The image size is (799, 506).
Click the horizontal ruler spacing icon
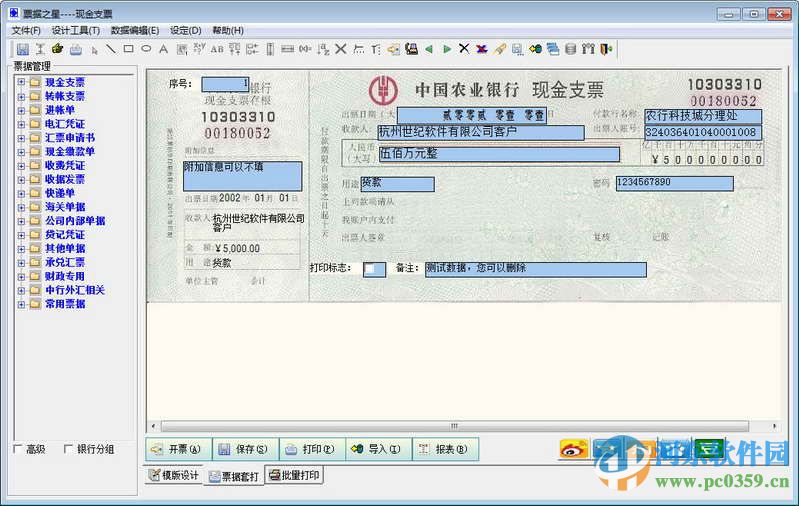[287, 49]
